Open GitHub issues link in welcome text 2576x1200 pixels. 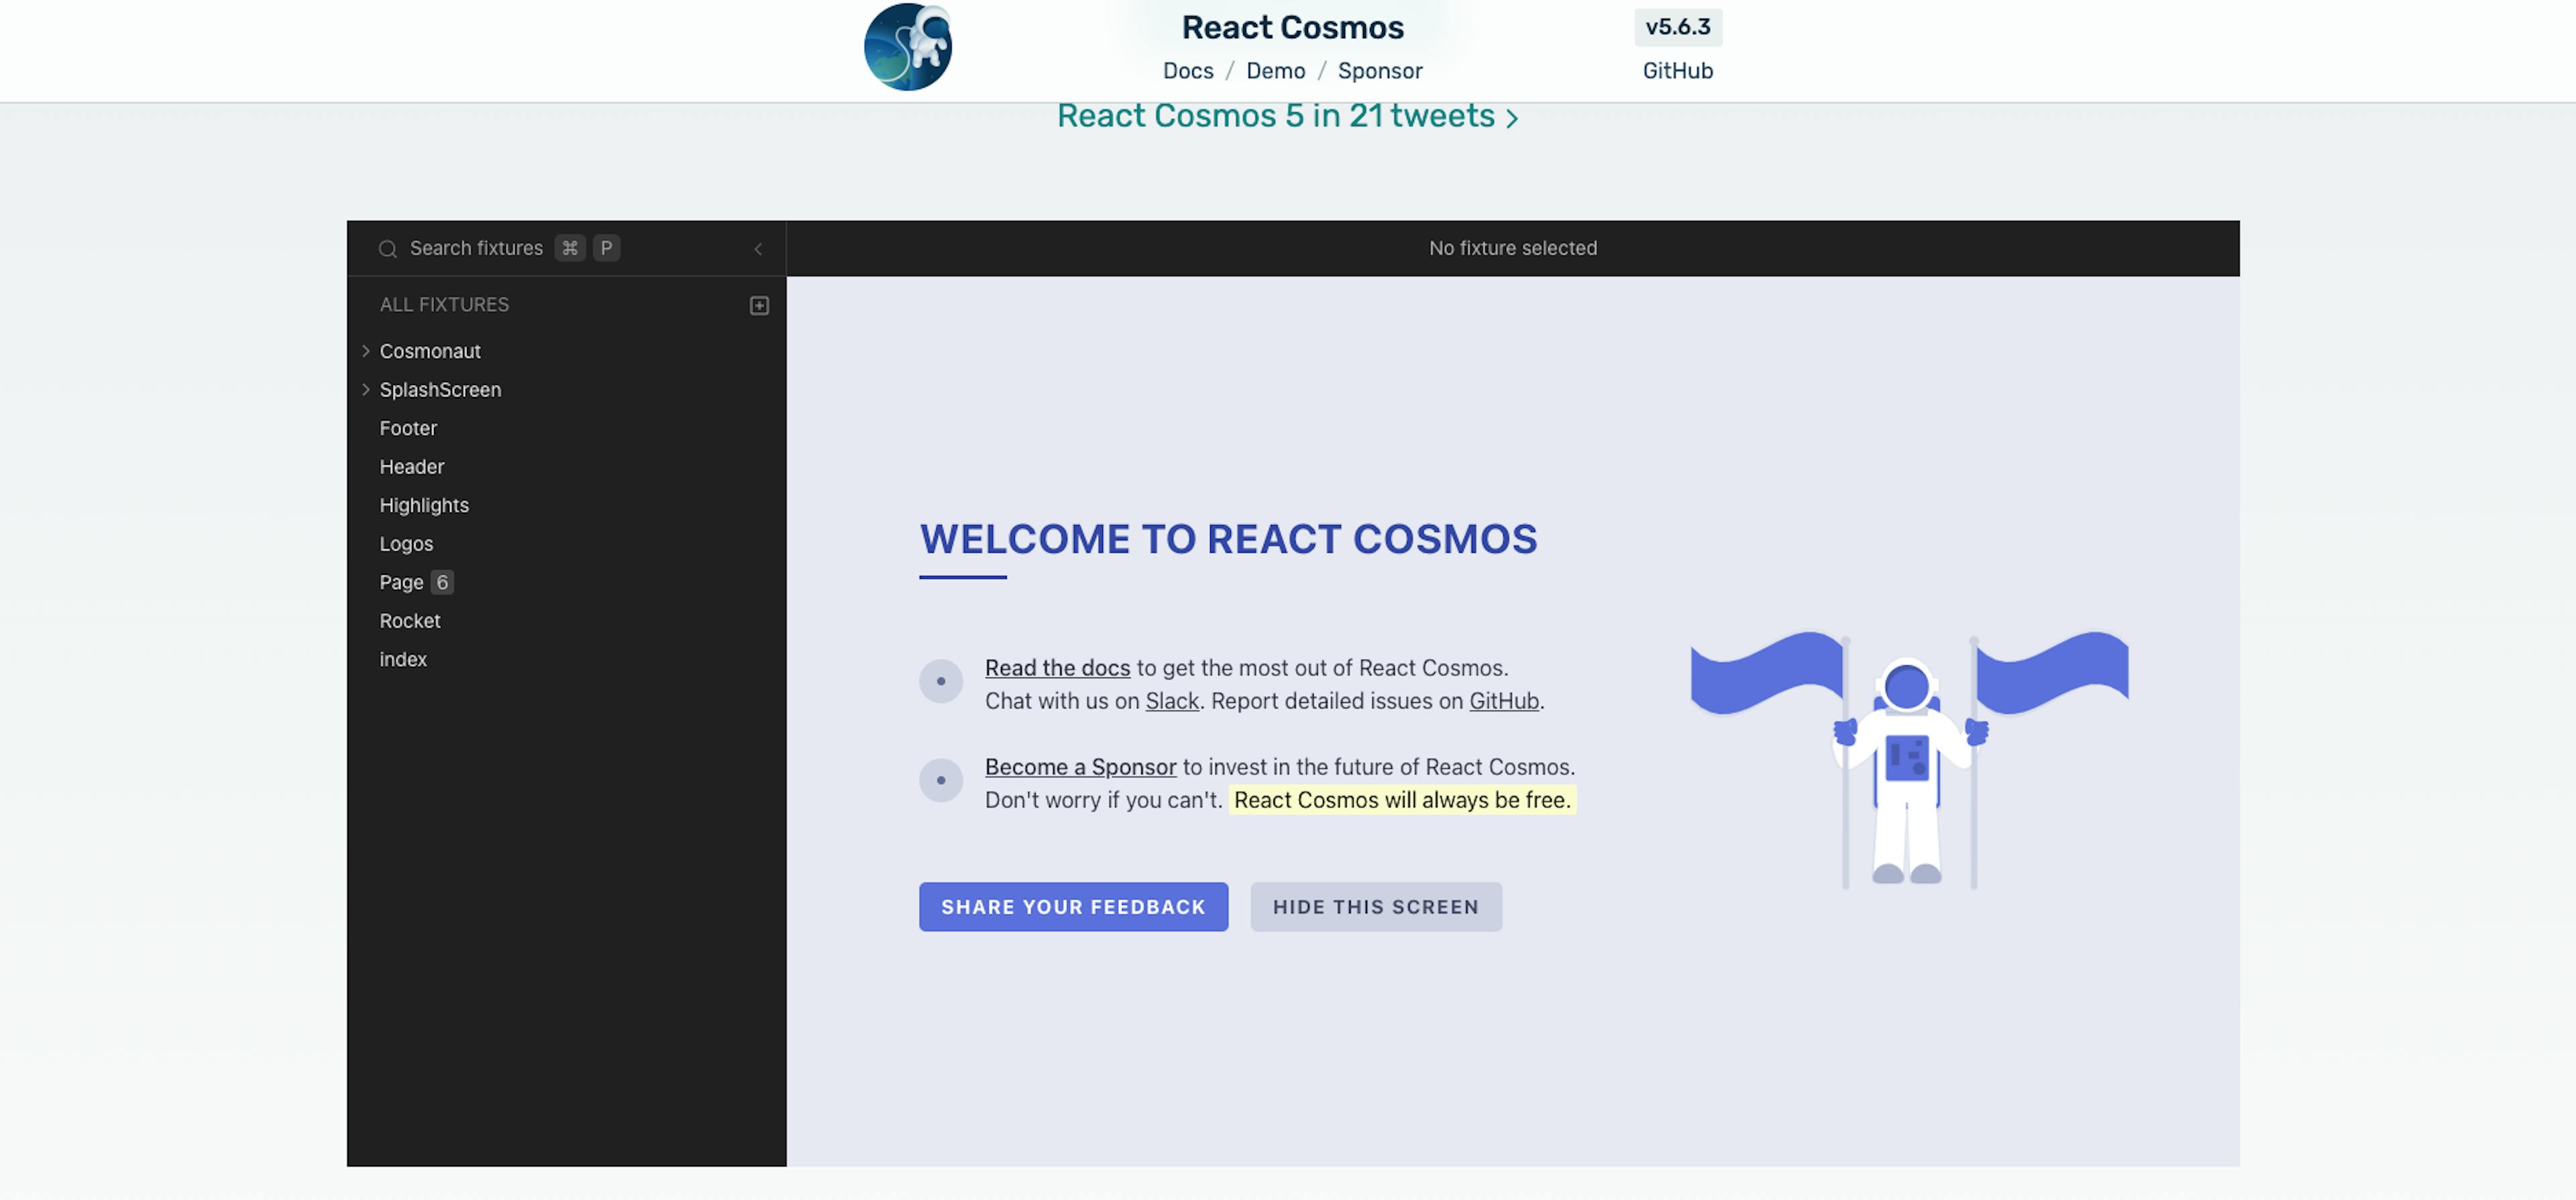click(x=1503, y=701)
